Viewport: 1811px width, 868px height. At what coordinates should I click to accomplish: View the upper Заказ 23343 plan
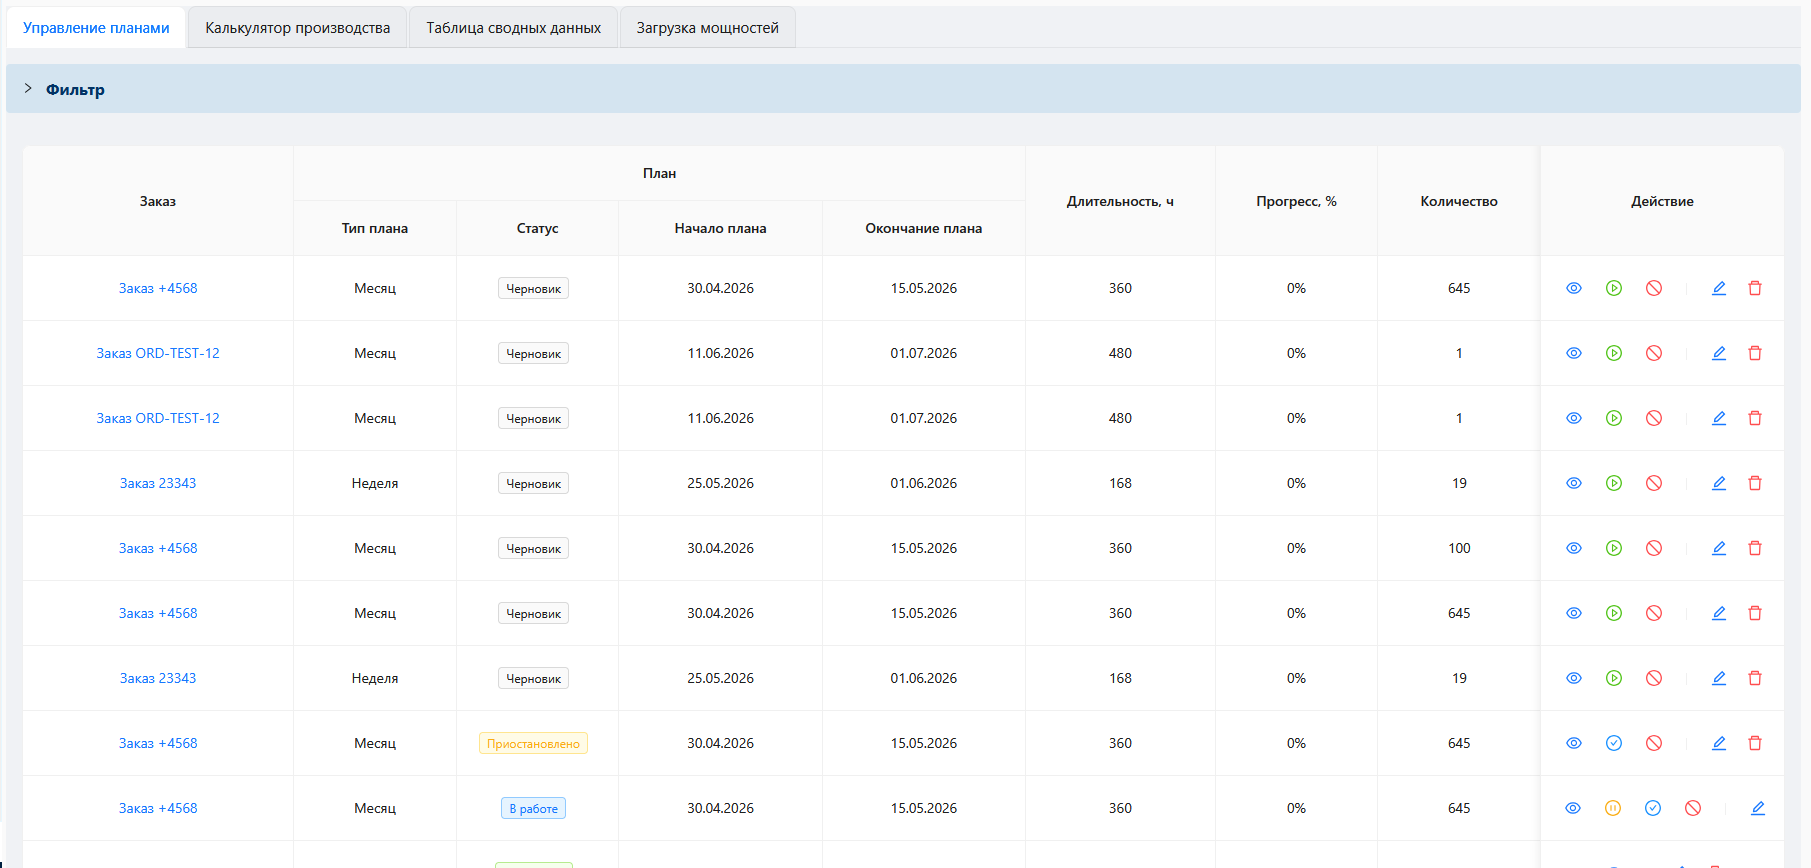[1574, 483]
